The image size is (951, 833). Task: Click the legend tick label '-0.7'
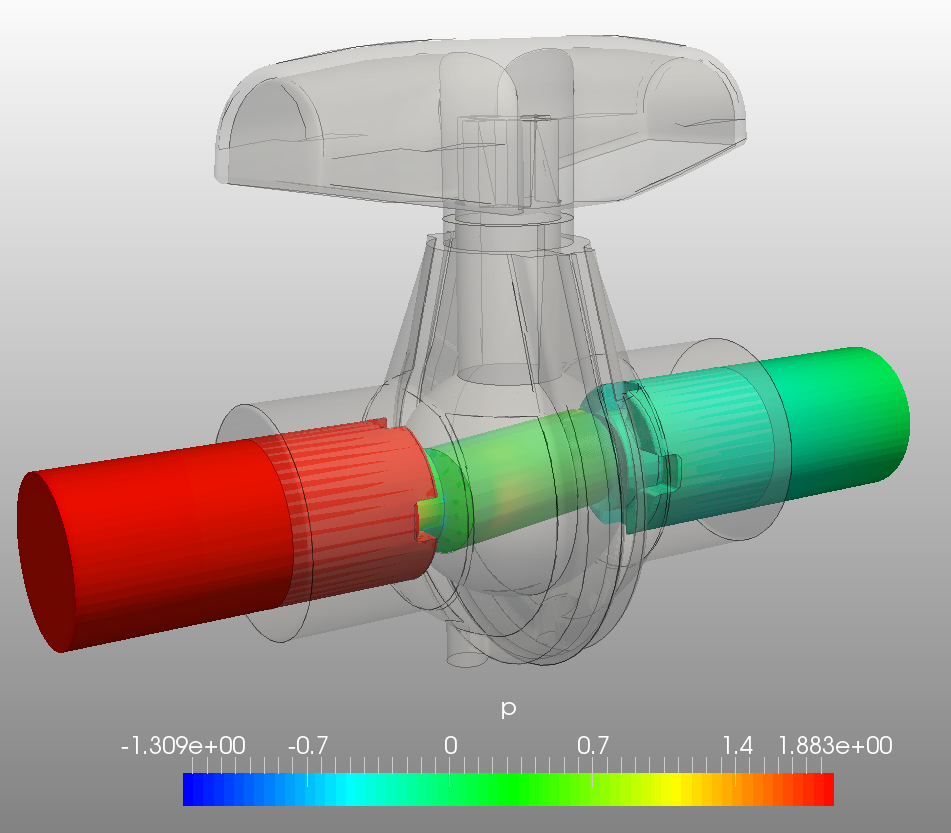(x=307, y=746)
